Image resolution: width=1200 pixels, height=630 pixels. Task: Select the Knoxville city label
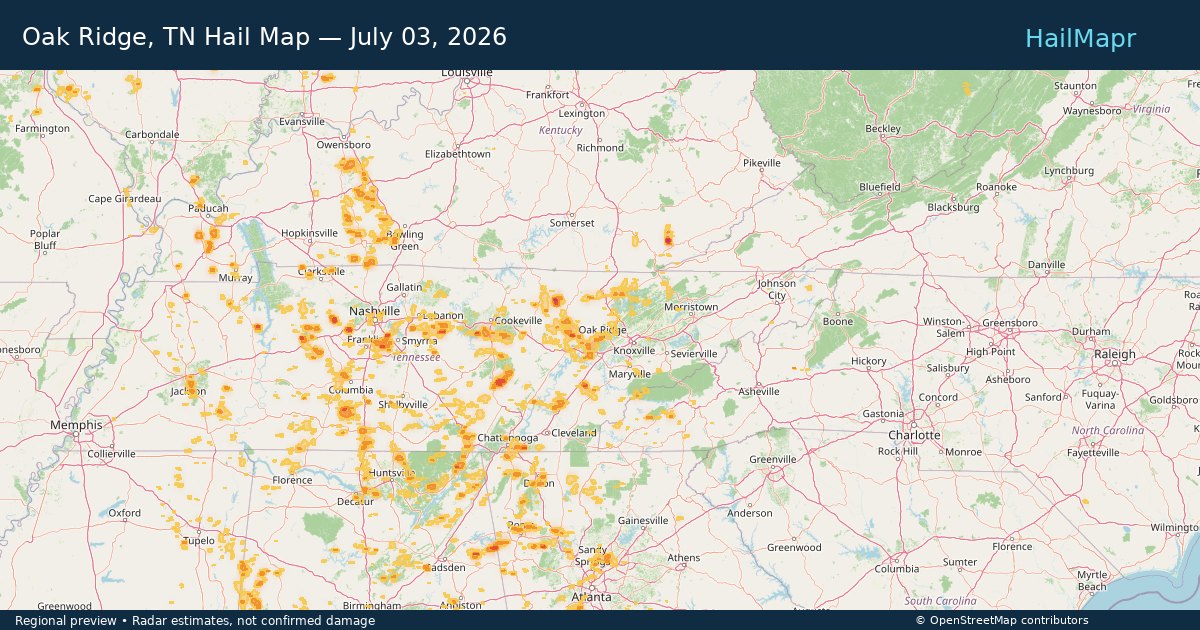pyautogui.click(x=634, y=351)
